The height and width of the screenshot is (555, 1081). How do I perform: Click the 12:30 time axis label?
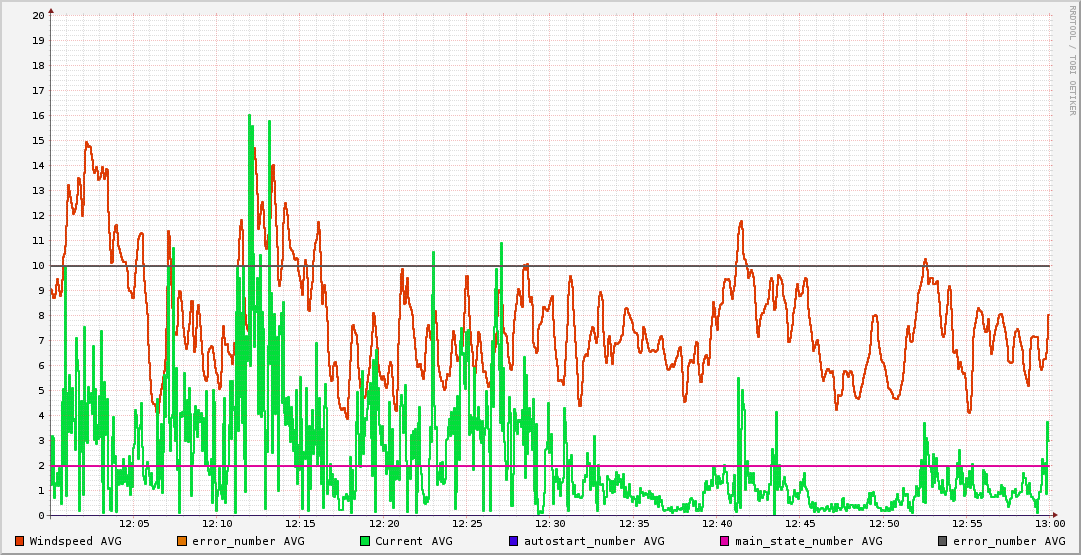pyautogui.click(x=550, y=524)
